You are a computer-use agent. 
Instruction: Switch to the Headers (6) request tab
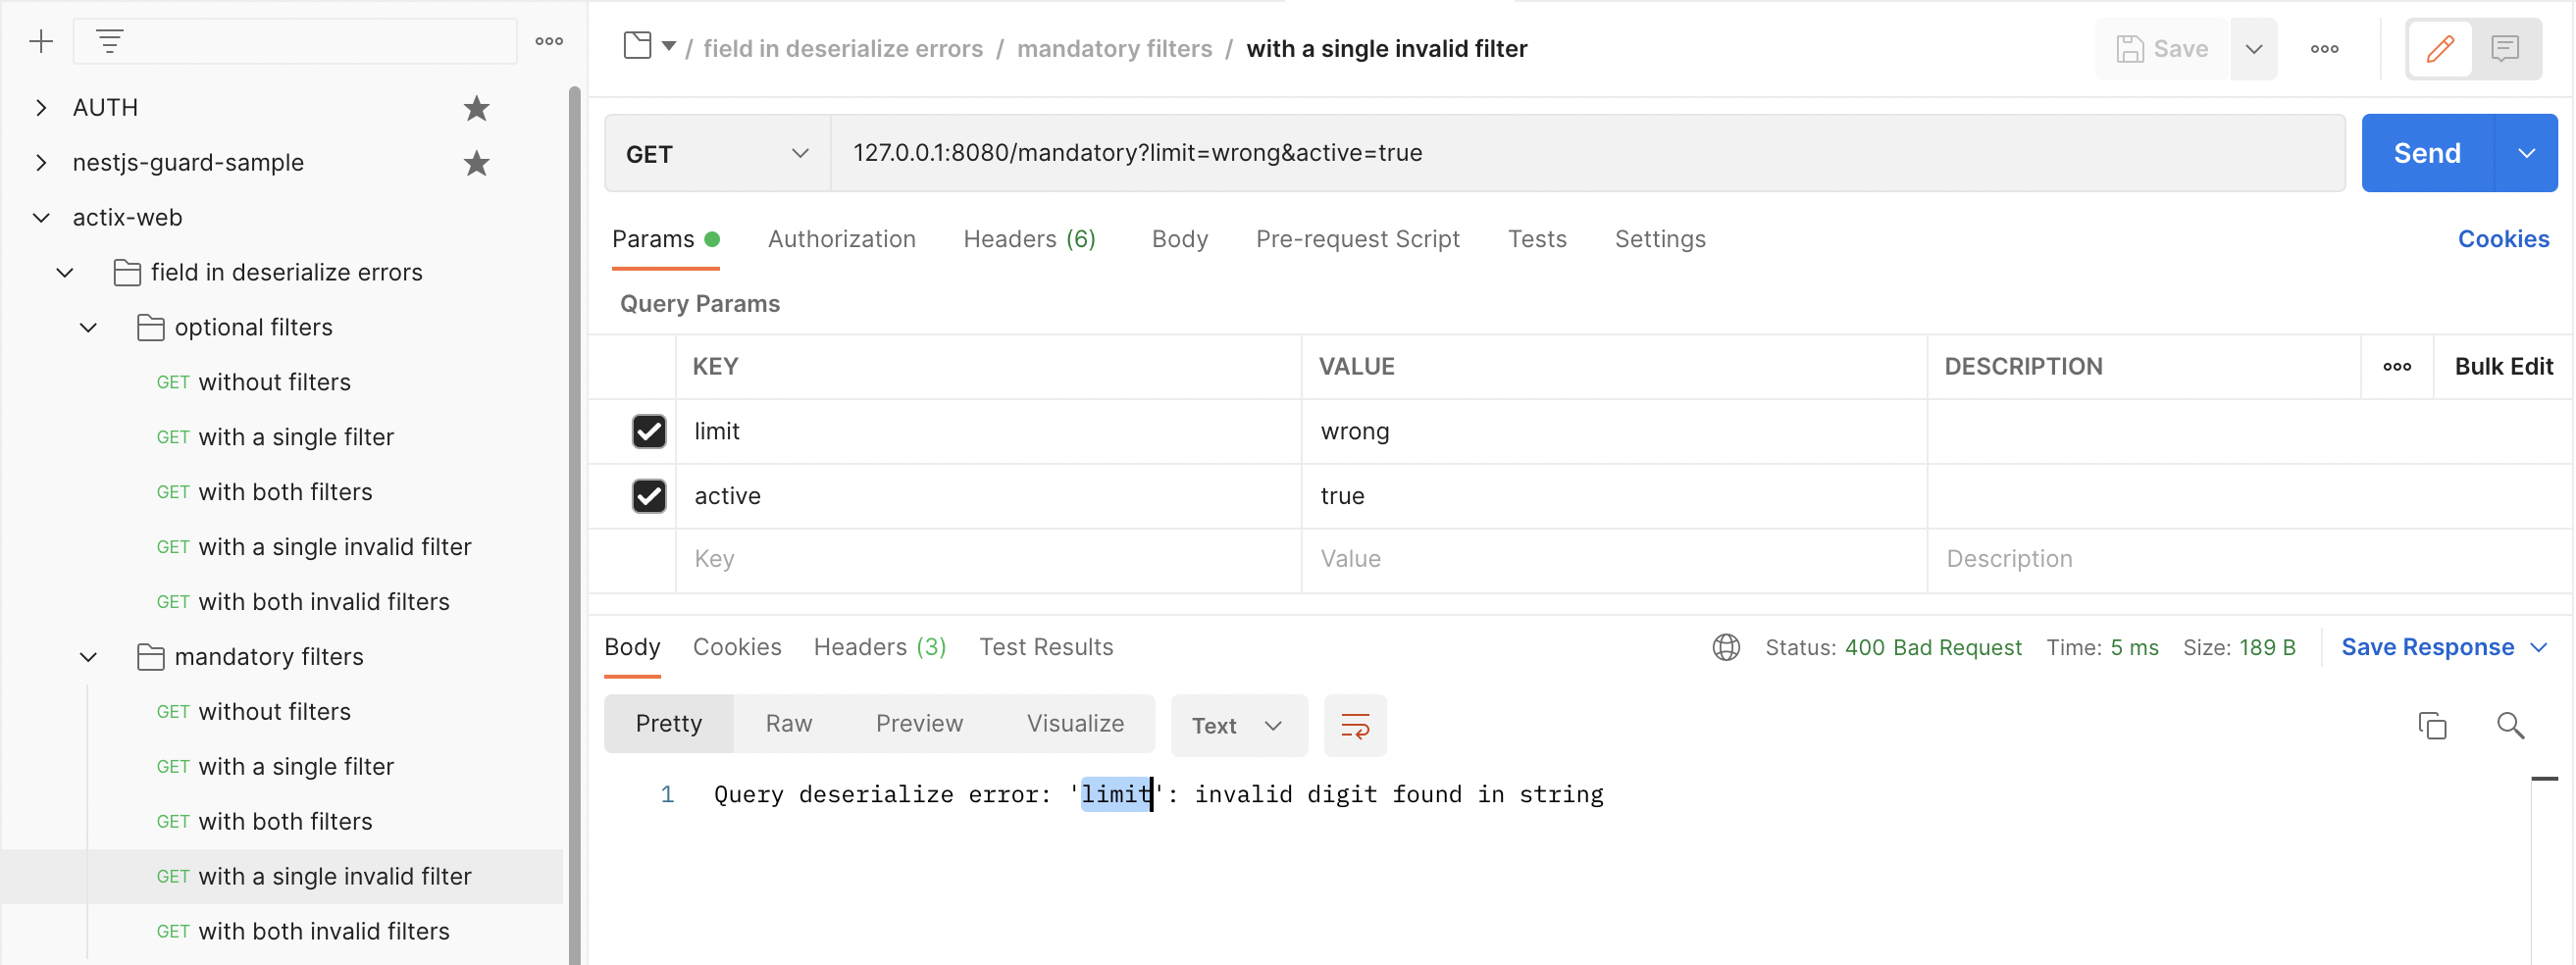coord(1029,240)
